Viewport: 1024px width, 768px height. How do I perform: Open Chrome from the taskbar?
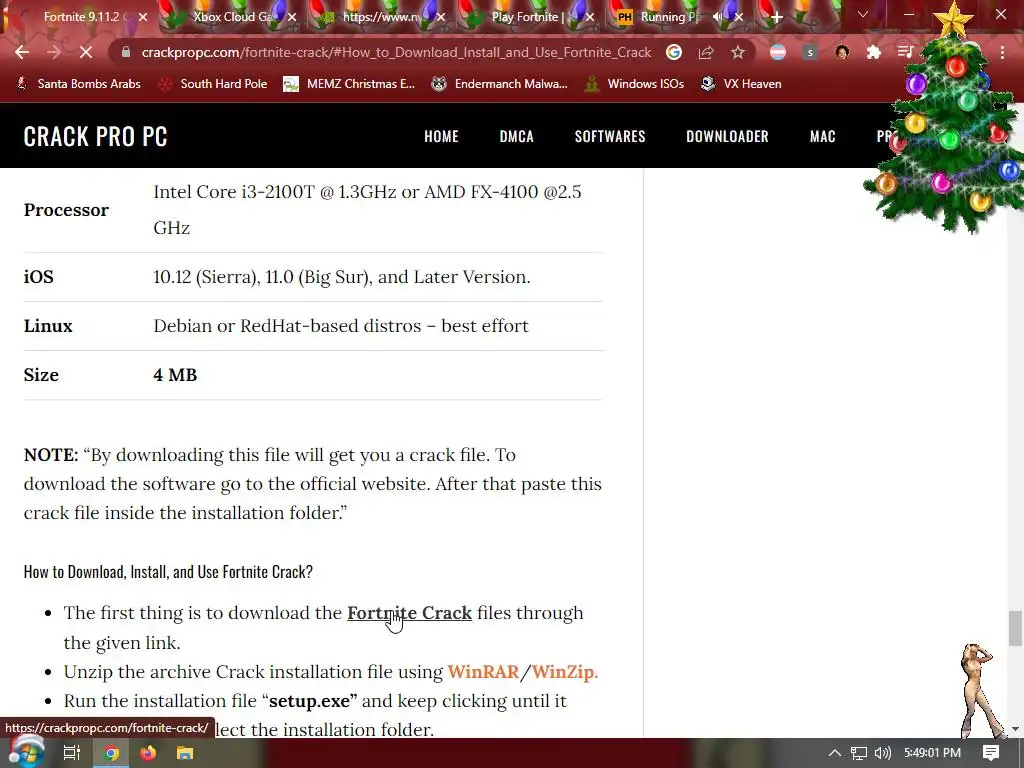tap(111, 753)
